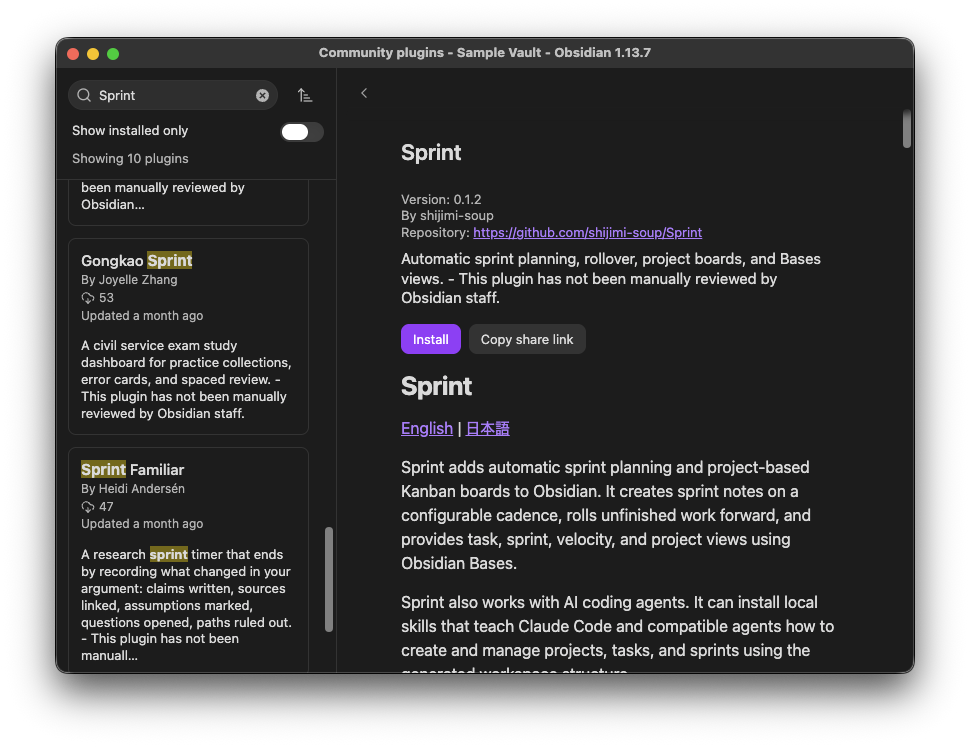970x747 pixels.
Task: Click the plugin list scrollbar
Action: click(x=329, y=579)
